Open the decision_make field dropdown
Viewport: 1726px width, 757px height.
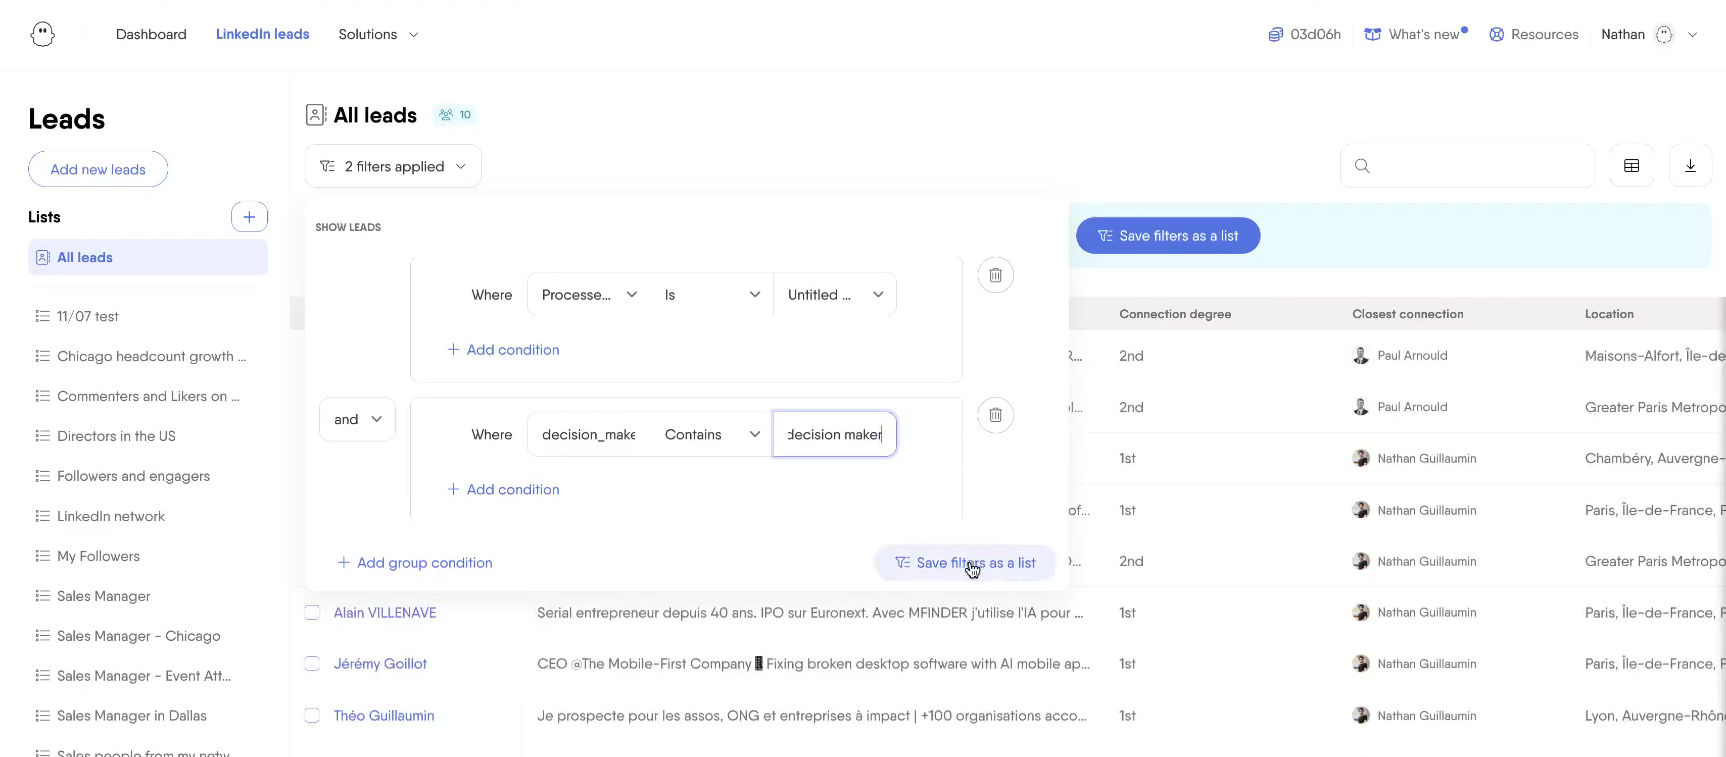click(x=589, y=434)
